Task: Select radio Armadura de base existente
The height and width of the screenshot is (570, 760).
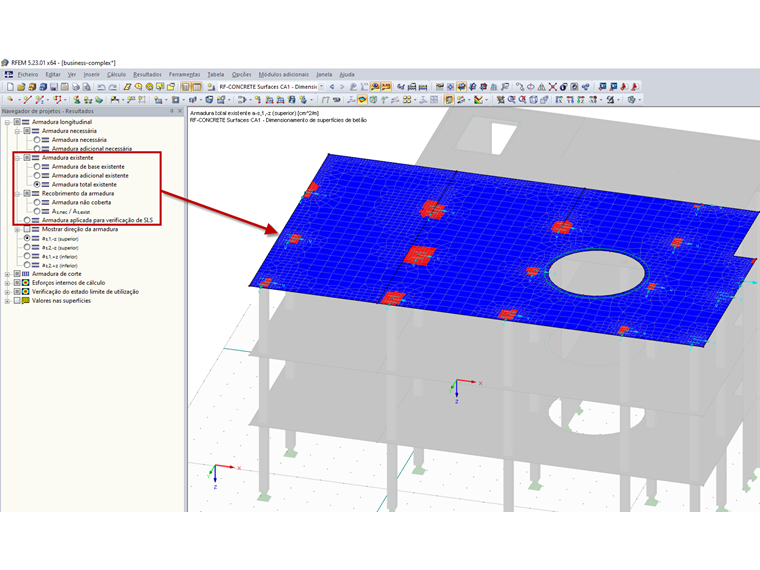Action: [37, 166]
